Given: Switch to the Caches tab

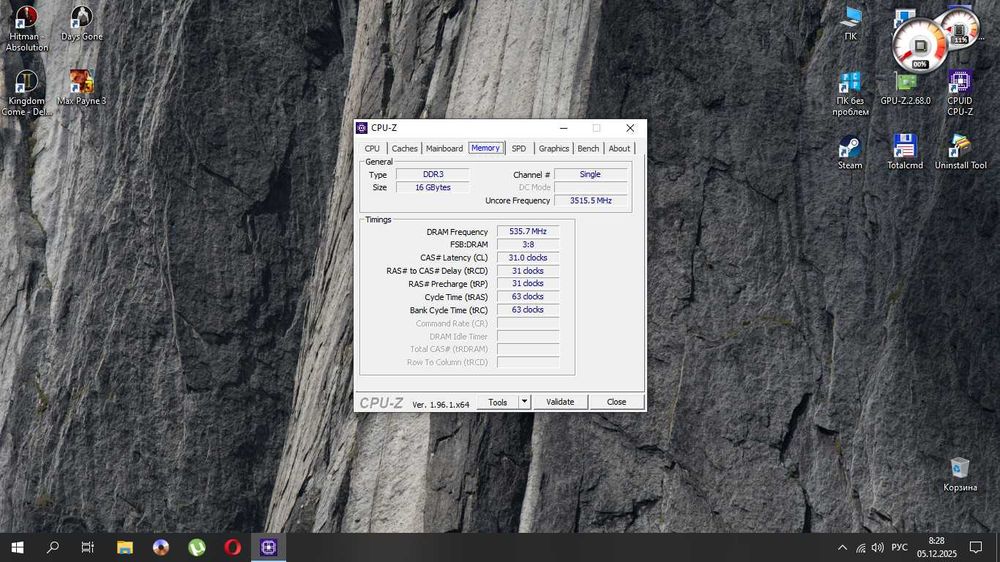Looking at the screenshot, I should pos(404,149).
